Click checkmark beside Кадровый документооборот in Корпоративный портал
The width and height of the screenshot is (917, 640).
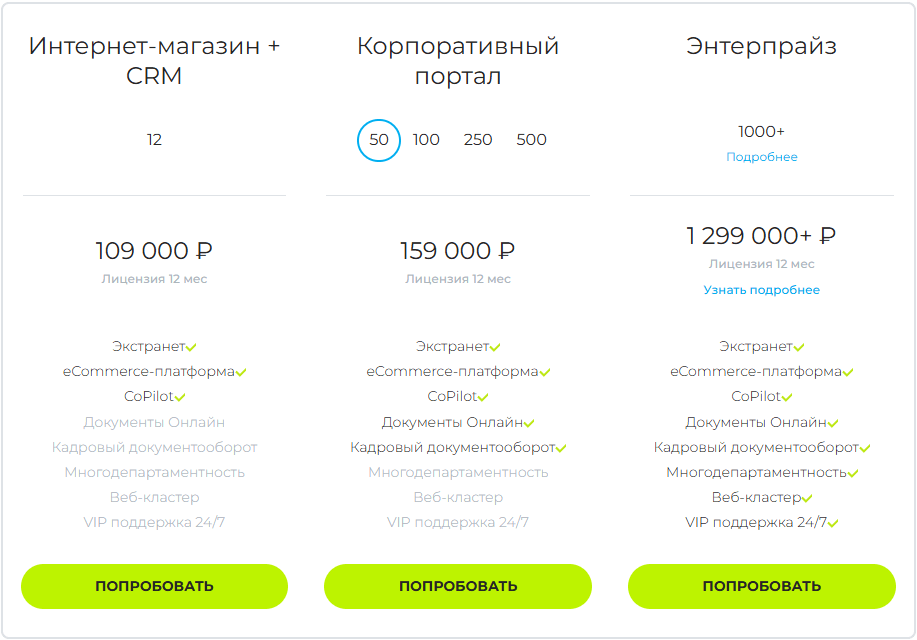pos(561,449)
